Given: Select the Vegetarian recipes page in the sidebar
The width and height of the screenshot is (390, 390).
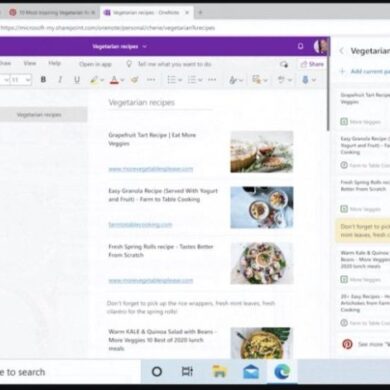Looking at the screenshot, I should (43, 115).
